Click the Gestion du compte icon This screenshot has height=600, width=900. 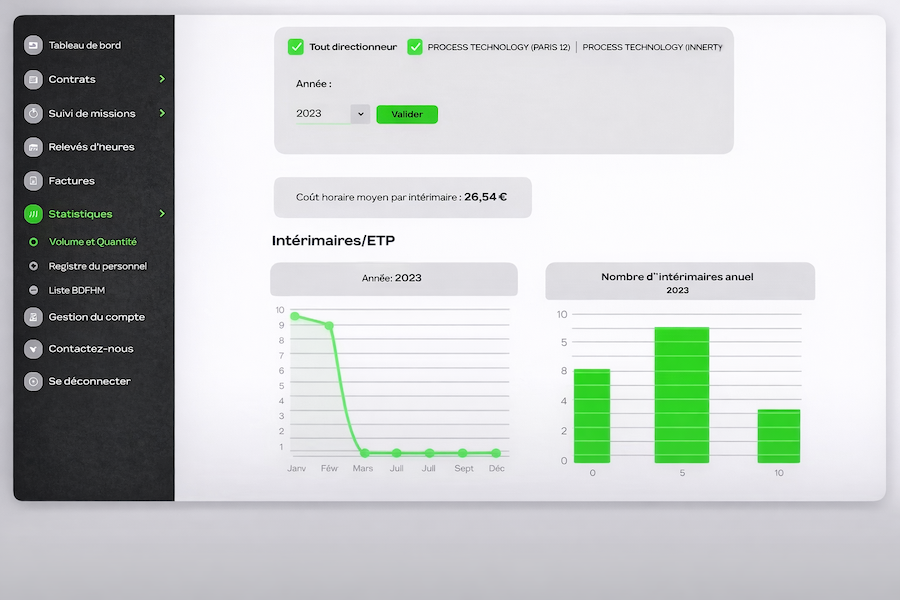[33, 317]
